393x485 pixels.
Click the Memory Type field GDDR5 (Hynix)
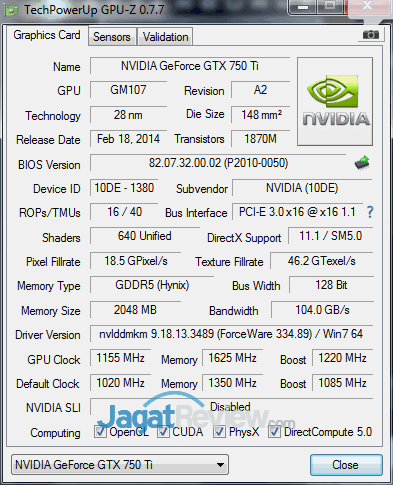tap(152, 285)
